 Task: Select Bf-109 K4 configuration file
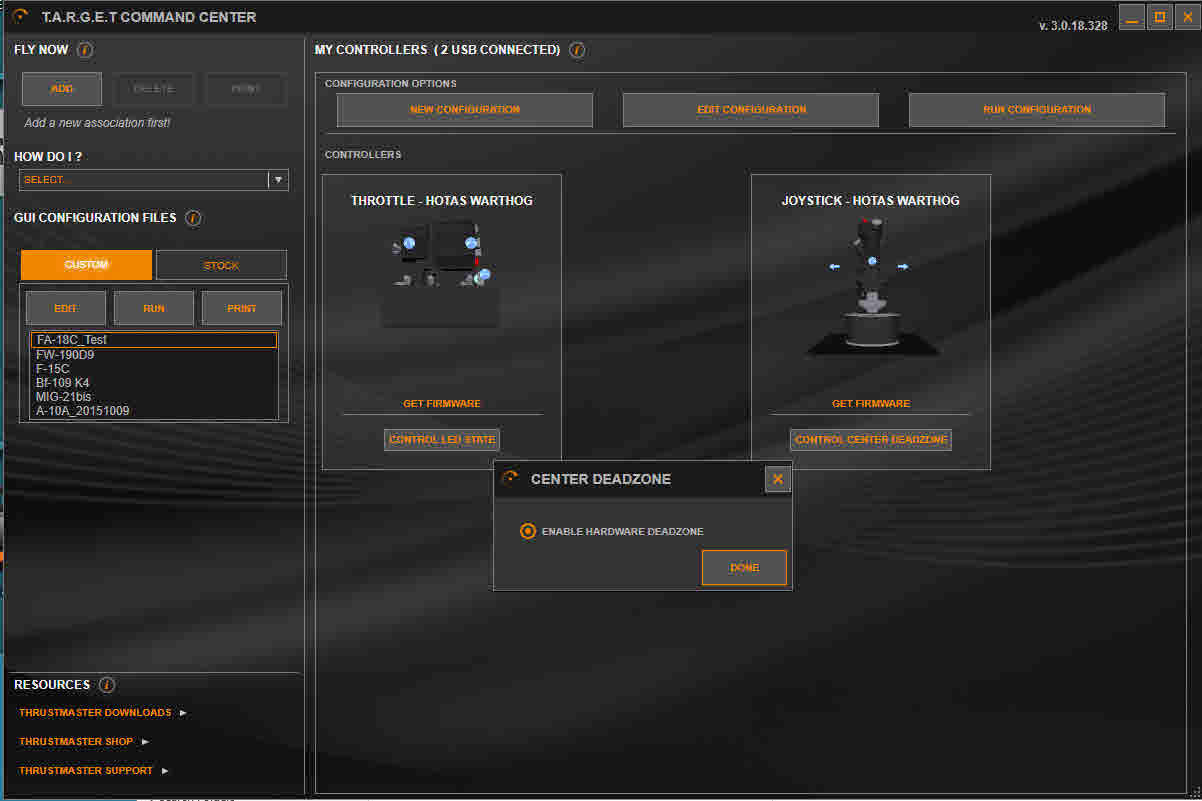coord(154,383)
